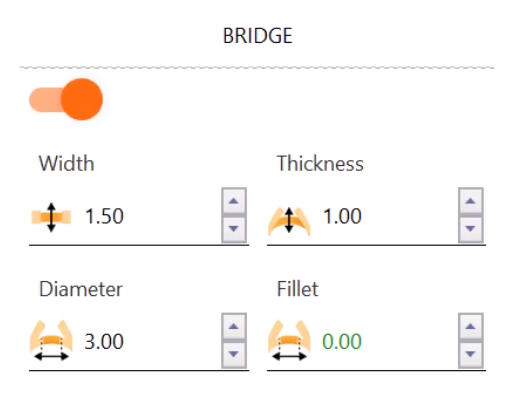The height and width of the screenshot is (402, 516).
Task: Decrease Width value with down arrow
Action: (234, 229)
